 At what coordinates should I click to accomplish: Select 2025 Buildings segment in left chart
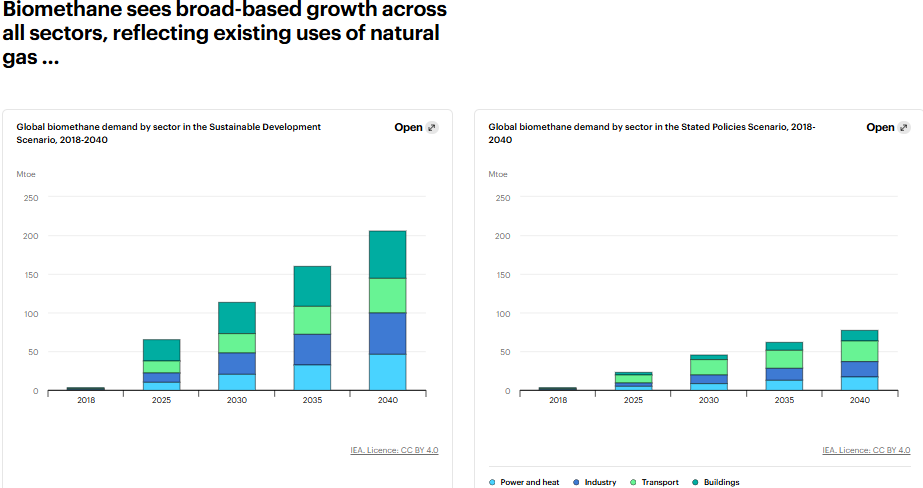coord(161,350)
